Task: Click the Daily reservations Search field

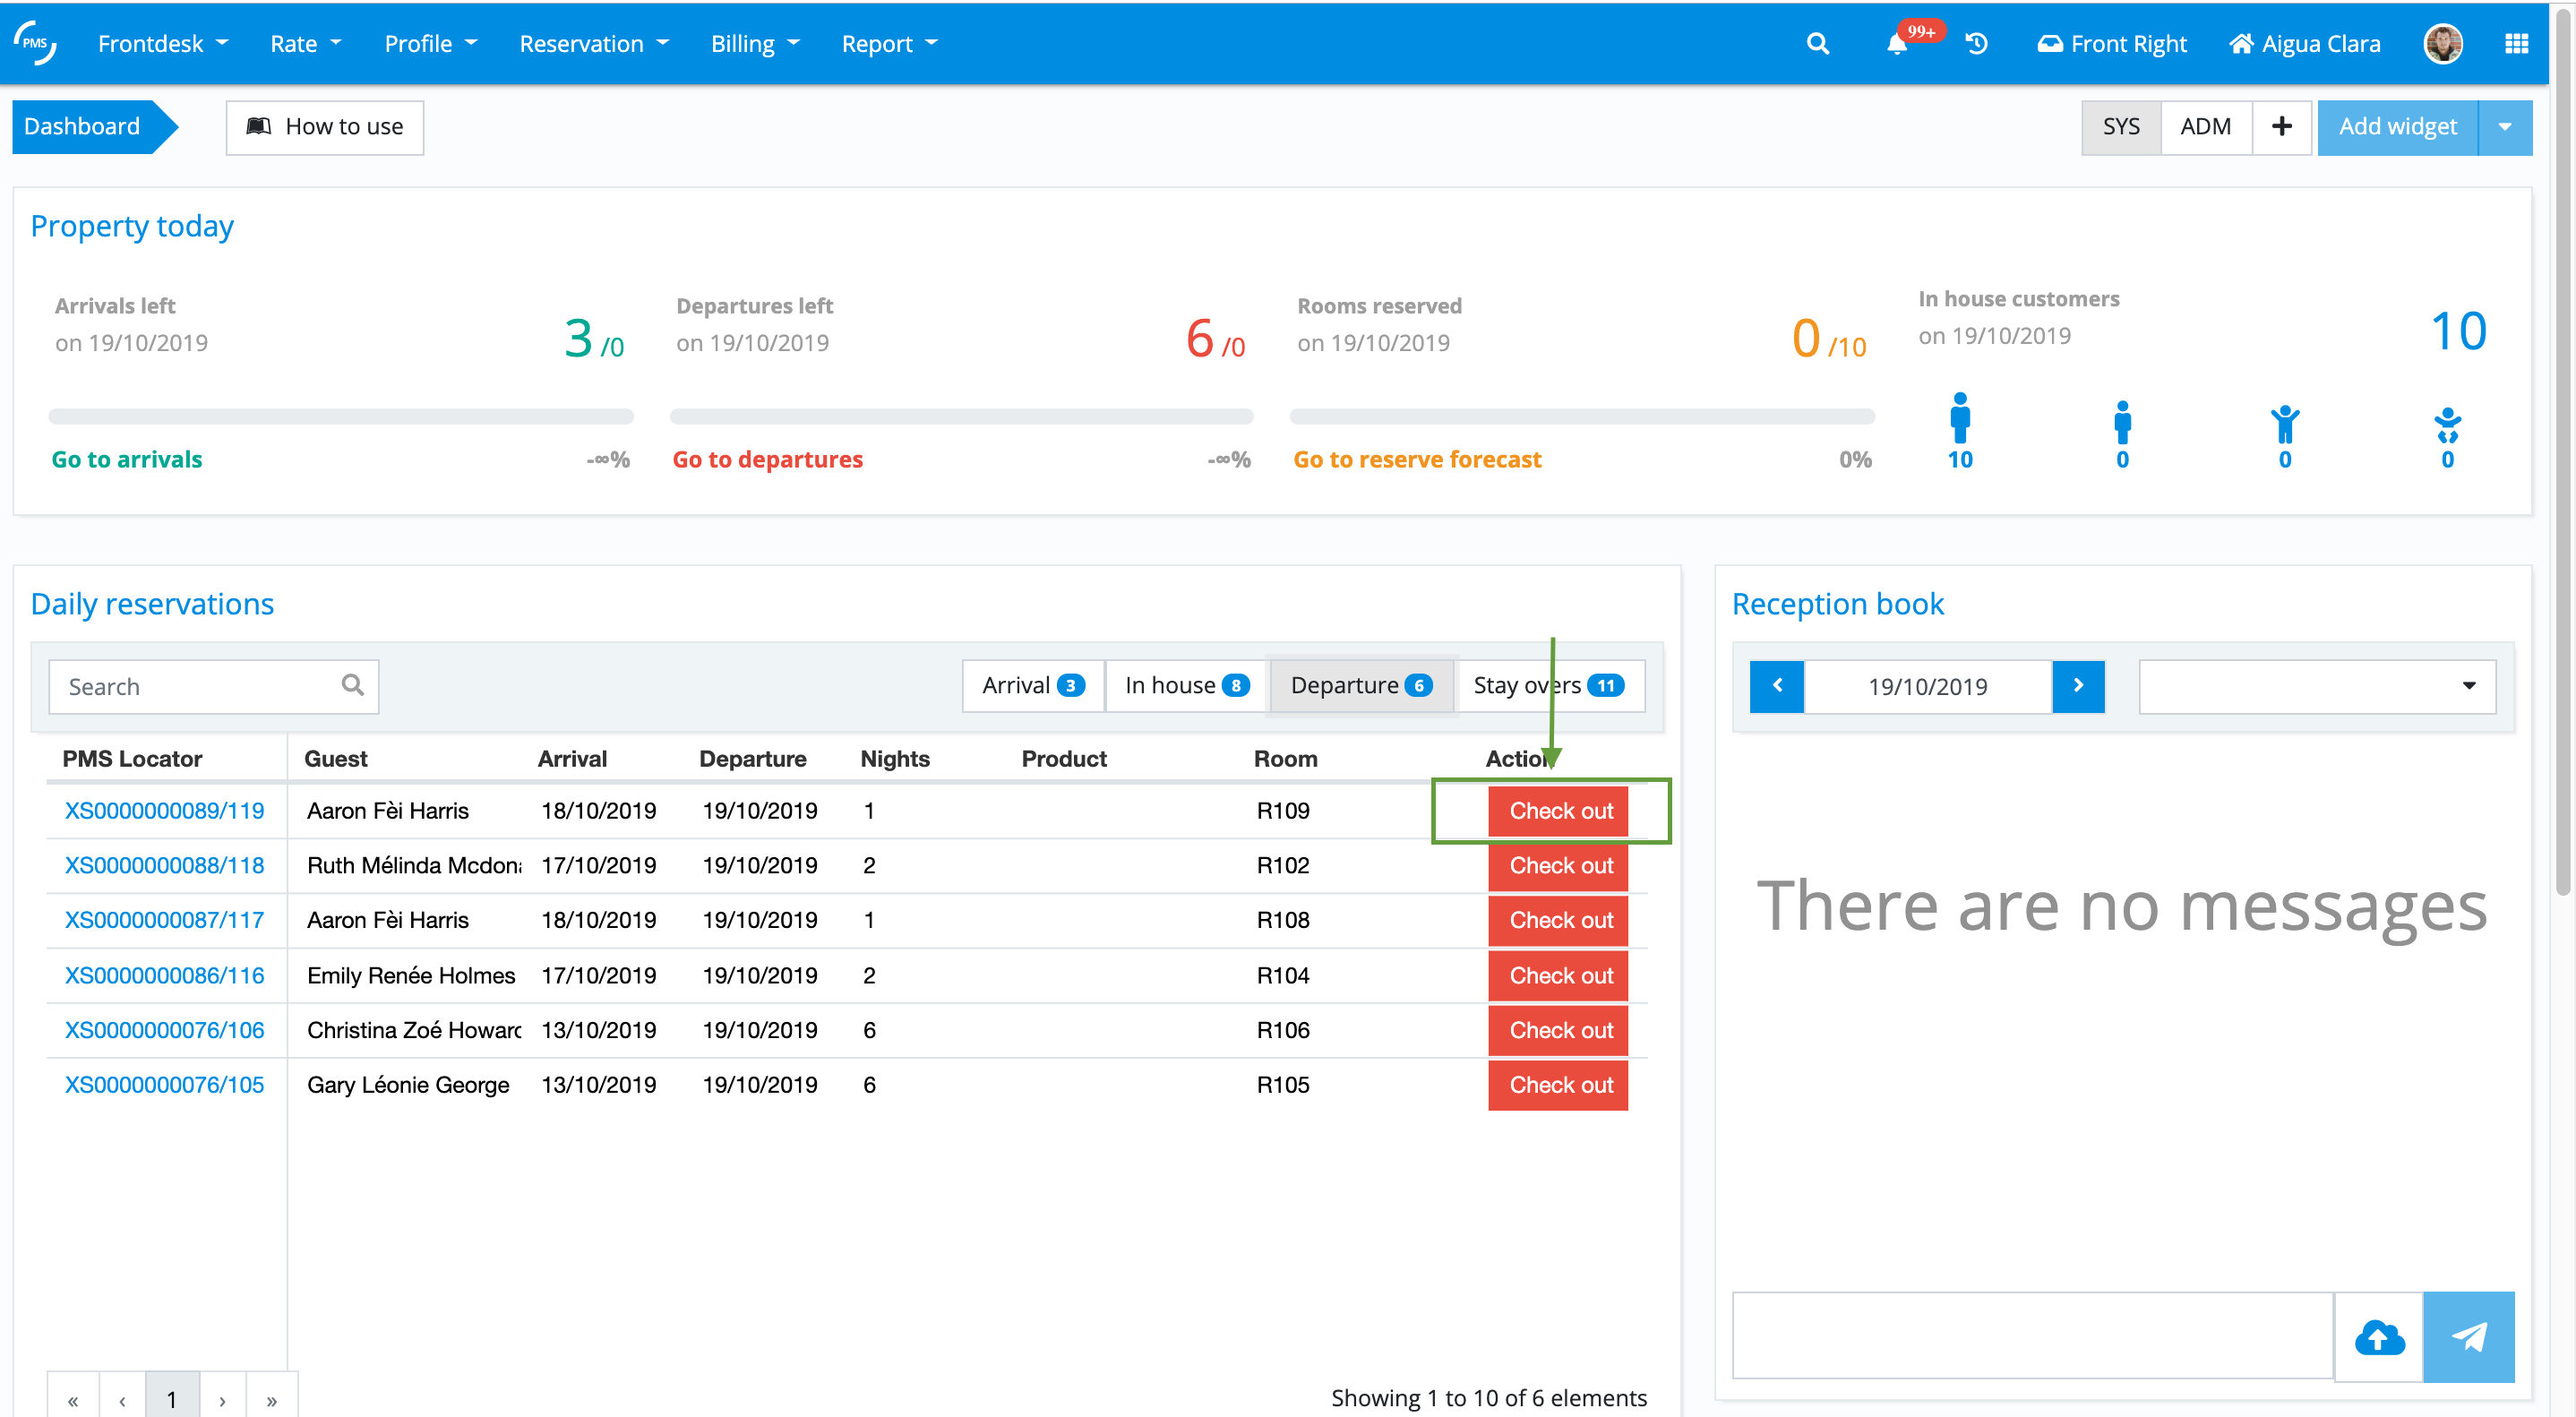Action: point(200,686)
